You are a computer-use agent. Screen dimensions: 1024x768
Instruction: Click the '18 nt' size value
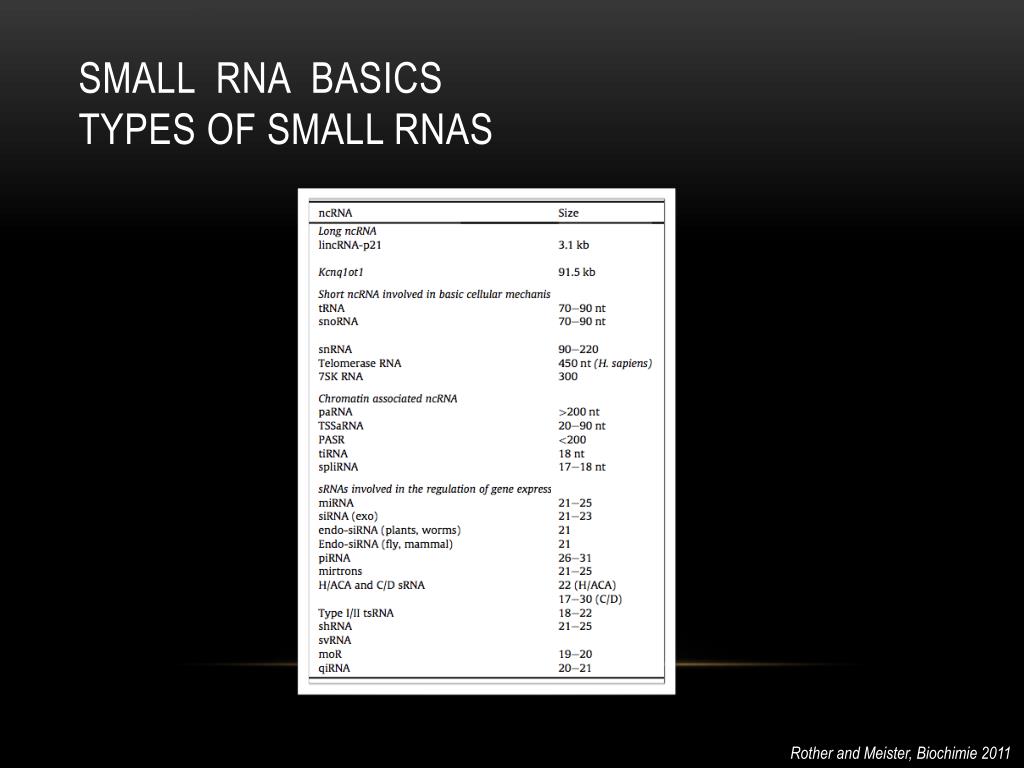(x=571, y=453)
